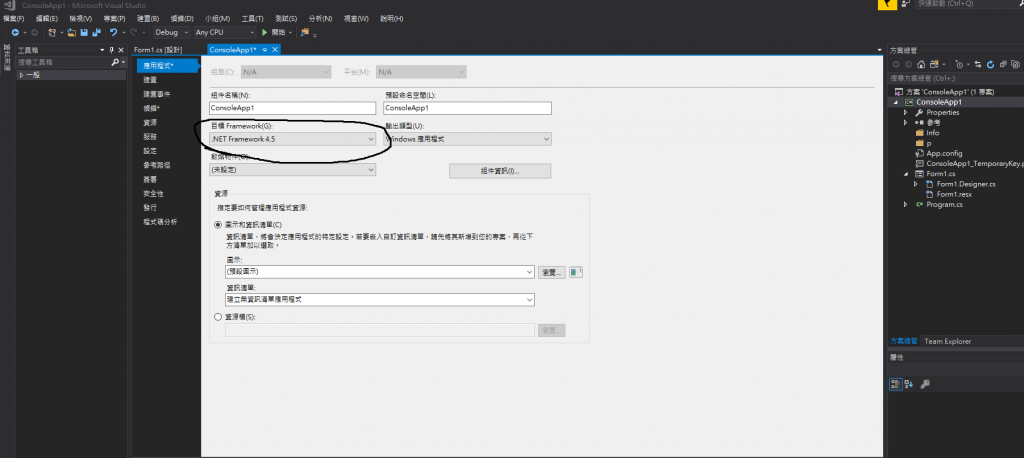Select Form1.resx in Solution Explorer
The height and width of the screenshot is (458, 1024).
tap(955, 194)
